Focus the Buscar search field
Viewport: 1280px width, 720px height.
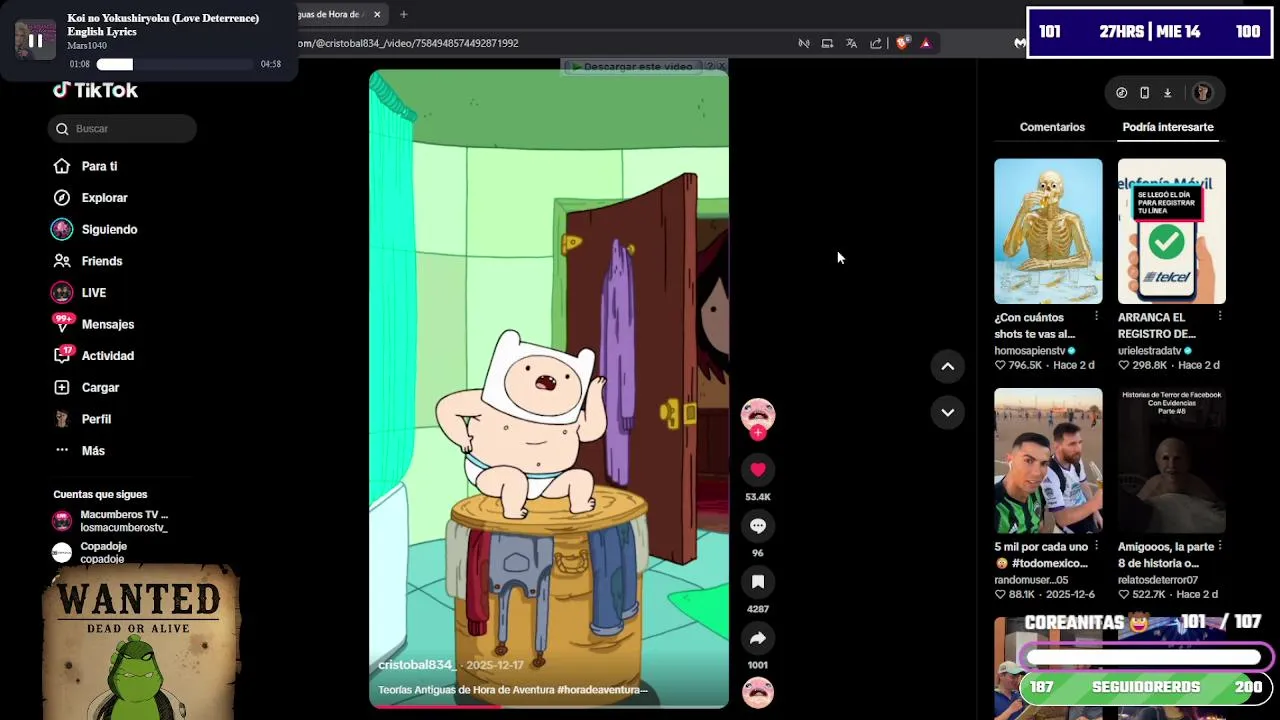(122, 128)
